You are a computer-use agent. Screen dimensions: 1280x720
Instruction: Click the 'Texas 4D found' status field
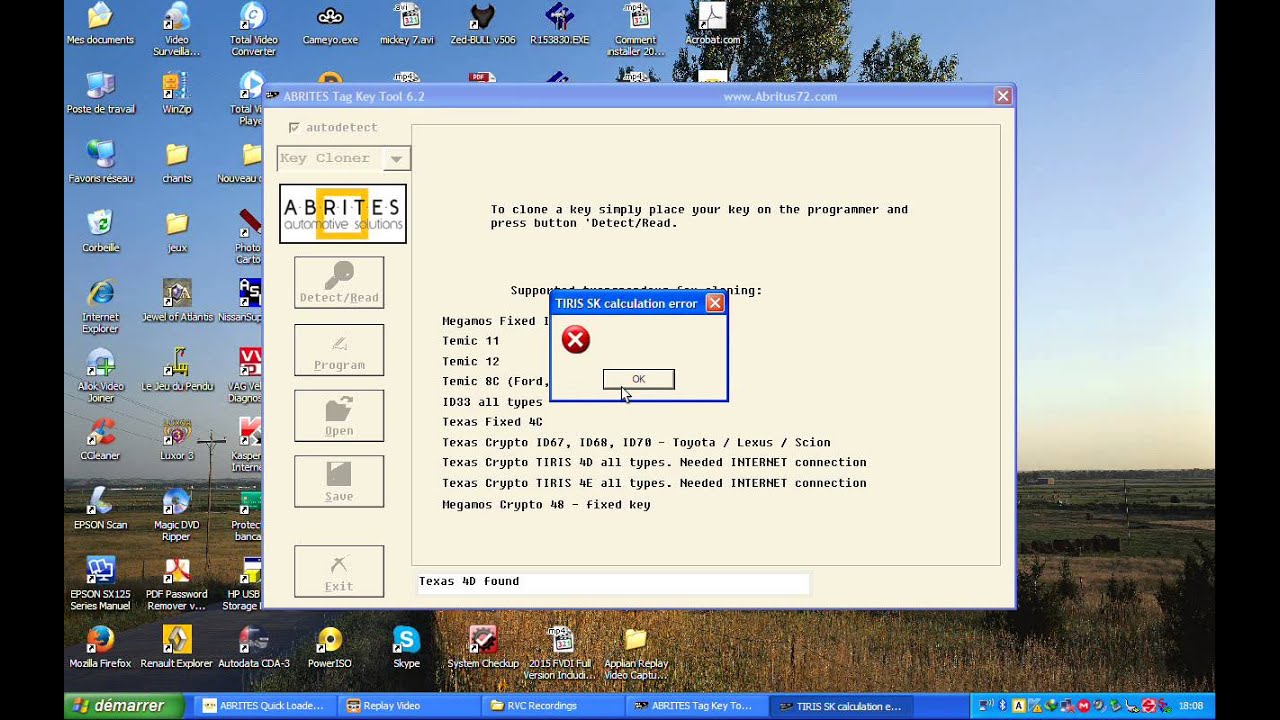click(612, 582)
